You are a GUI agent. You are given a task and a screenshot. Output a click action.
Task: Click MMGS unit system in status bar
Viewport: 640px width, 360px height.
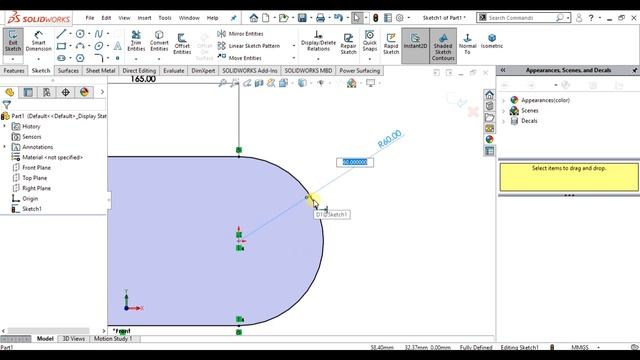point(580,347)
